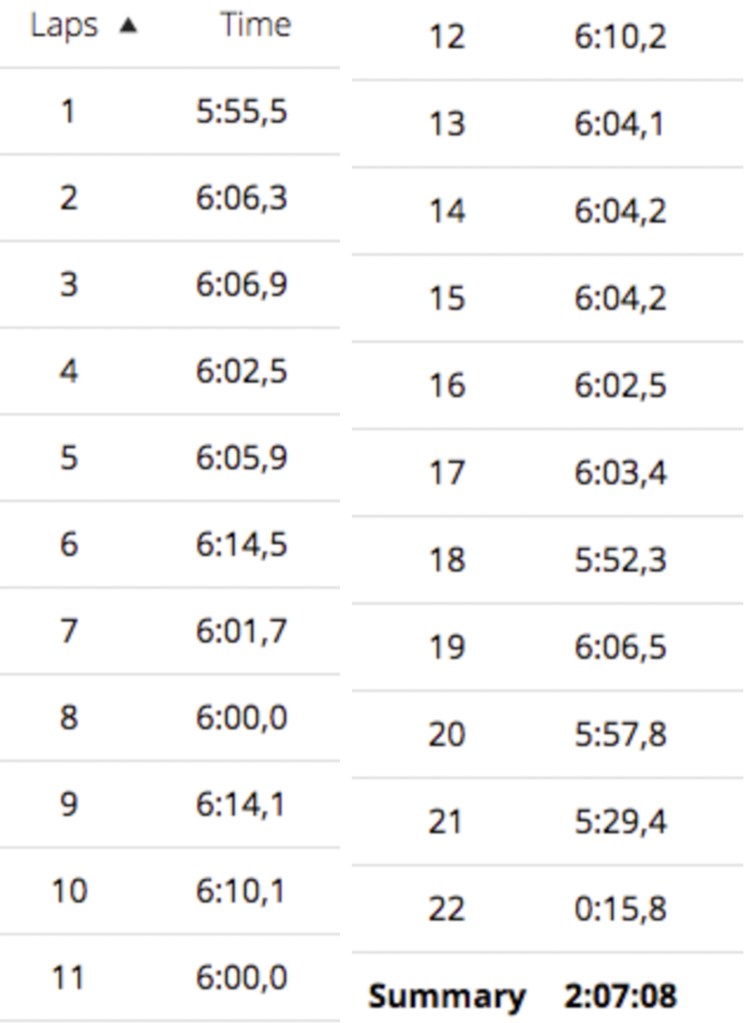The image size is (752, 1023).
Task: Click the 6:14,1 time value
Action: pos(242,804)
